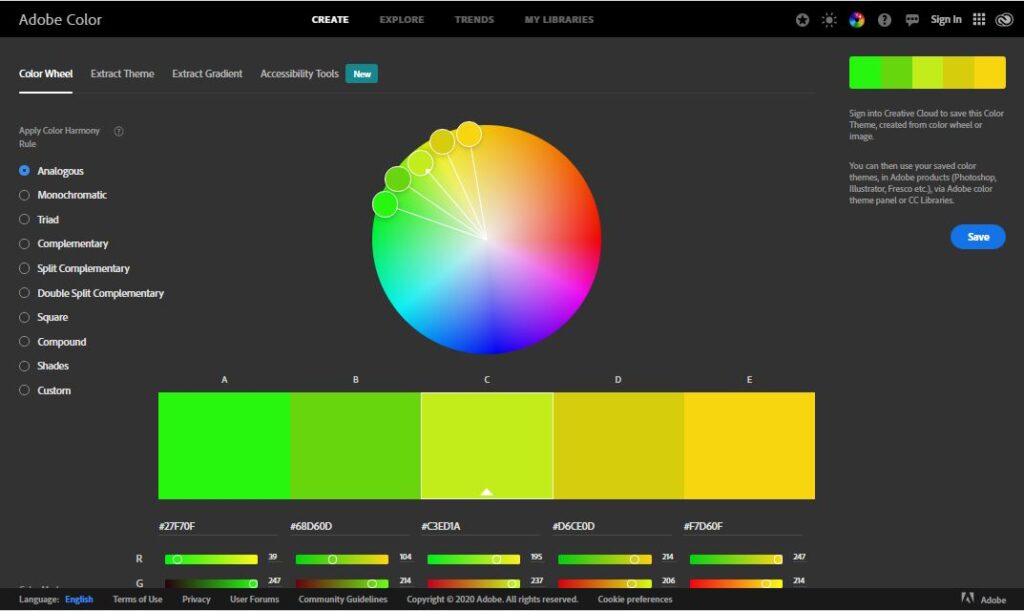Open the Accessibility Tools tab
This screenshot has height=611, width=1024.
pos(299,74)
